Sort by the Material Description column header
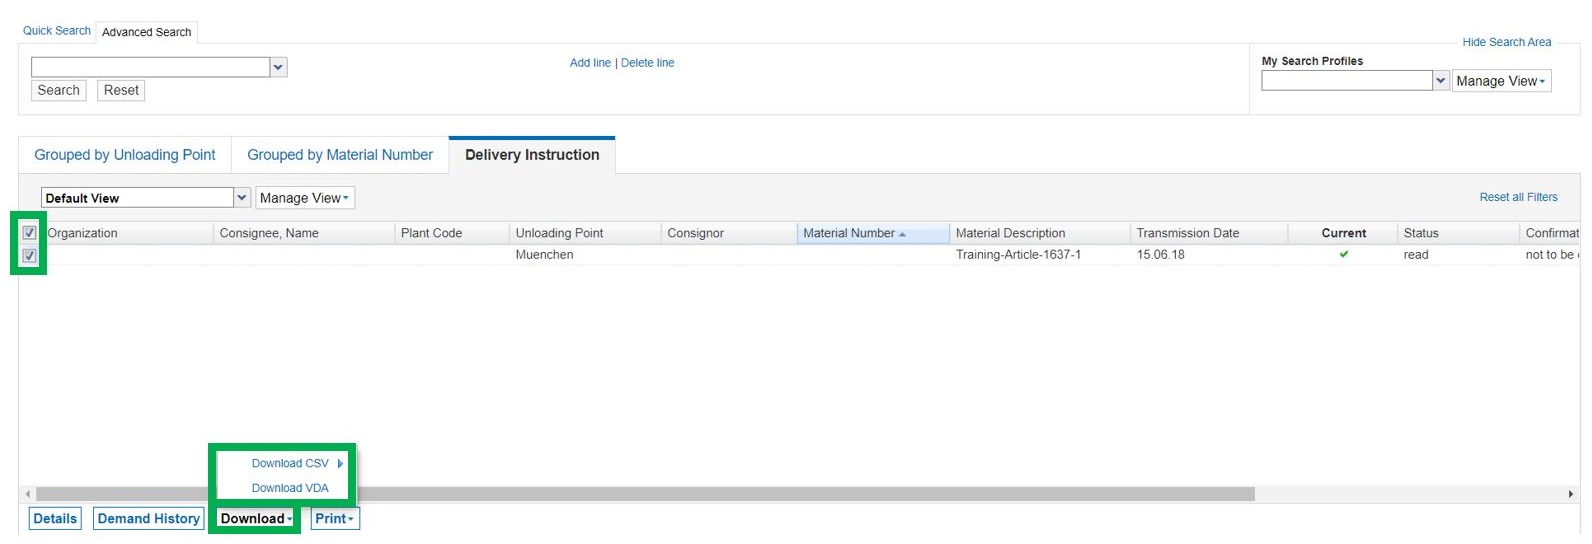This screenshot has height=544, width=1592. (x=1040, y=233)
